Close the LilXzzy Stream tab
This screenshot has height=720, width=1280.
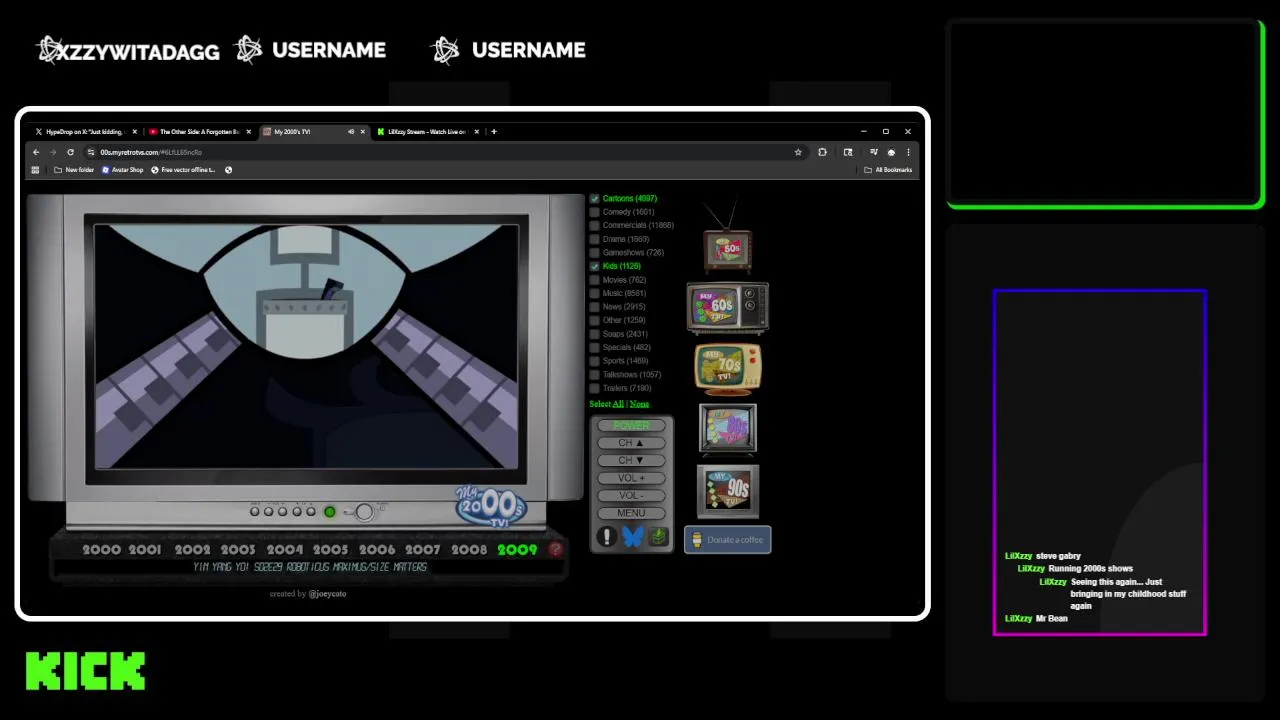(x=477, y=131)
